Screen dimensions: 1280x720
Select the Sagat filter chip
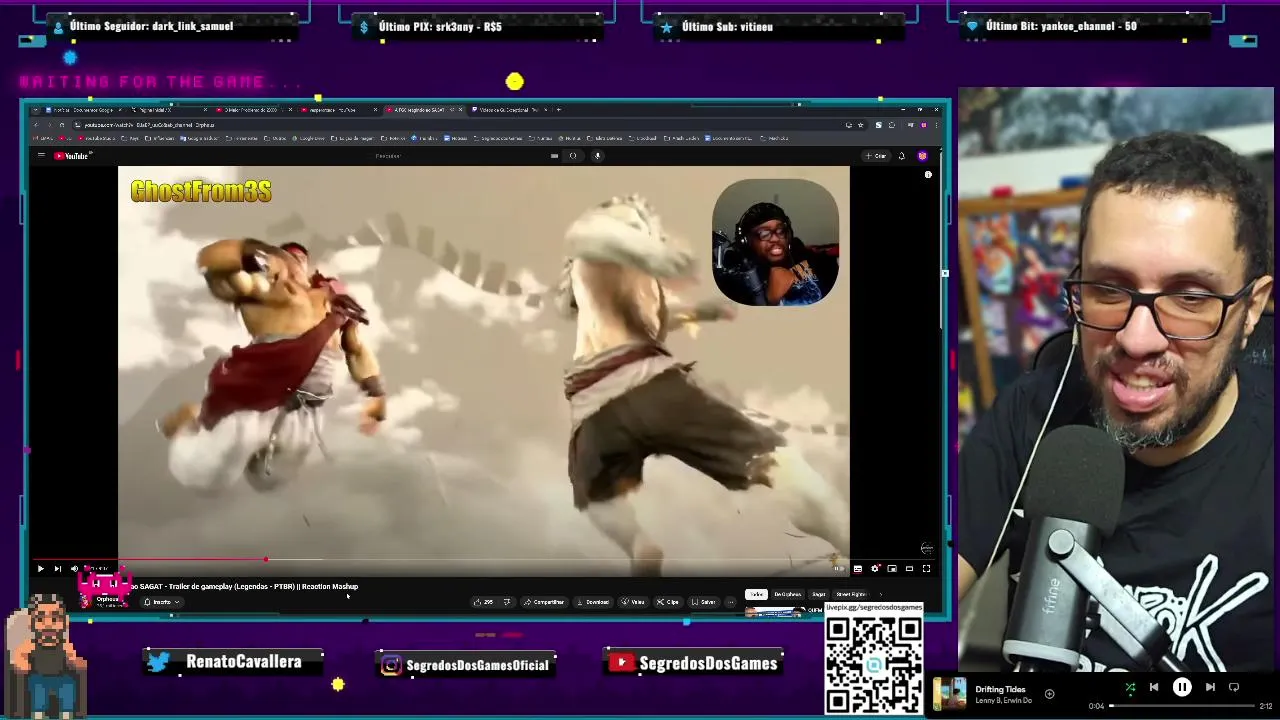click(818, 594)
